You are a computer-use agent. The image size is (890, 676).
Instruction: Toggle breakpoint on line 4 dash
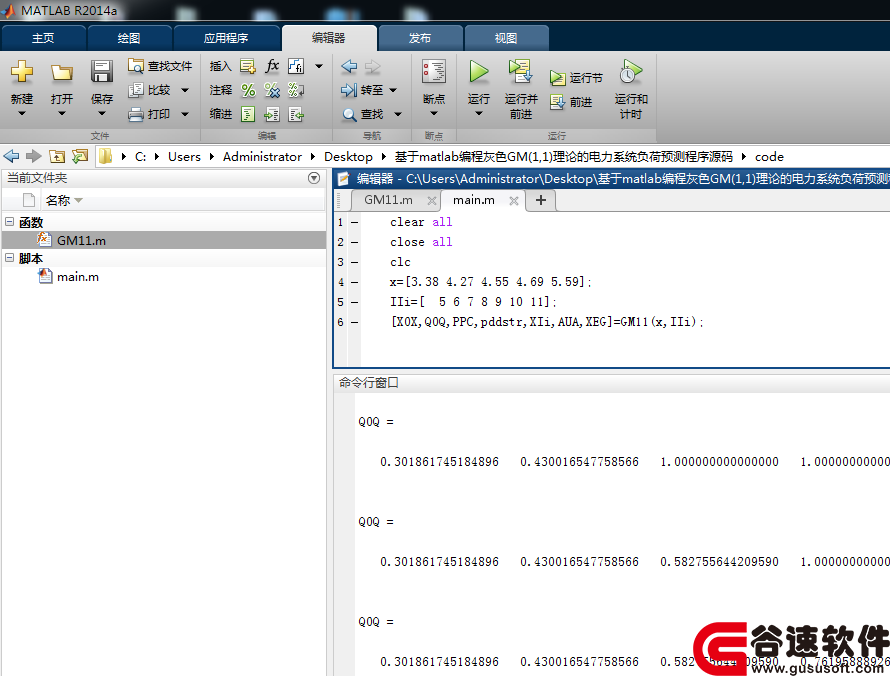pyautogui.click(x=354, y=282)
